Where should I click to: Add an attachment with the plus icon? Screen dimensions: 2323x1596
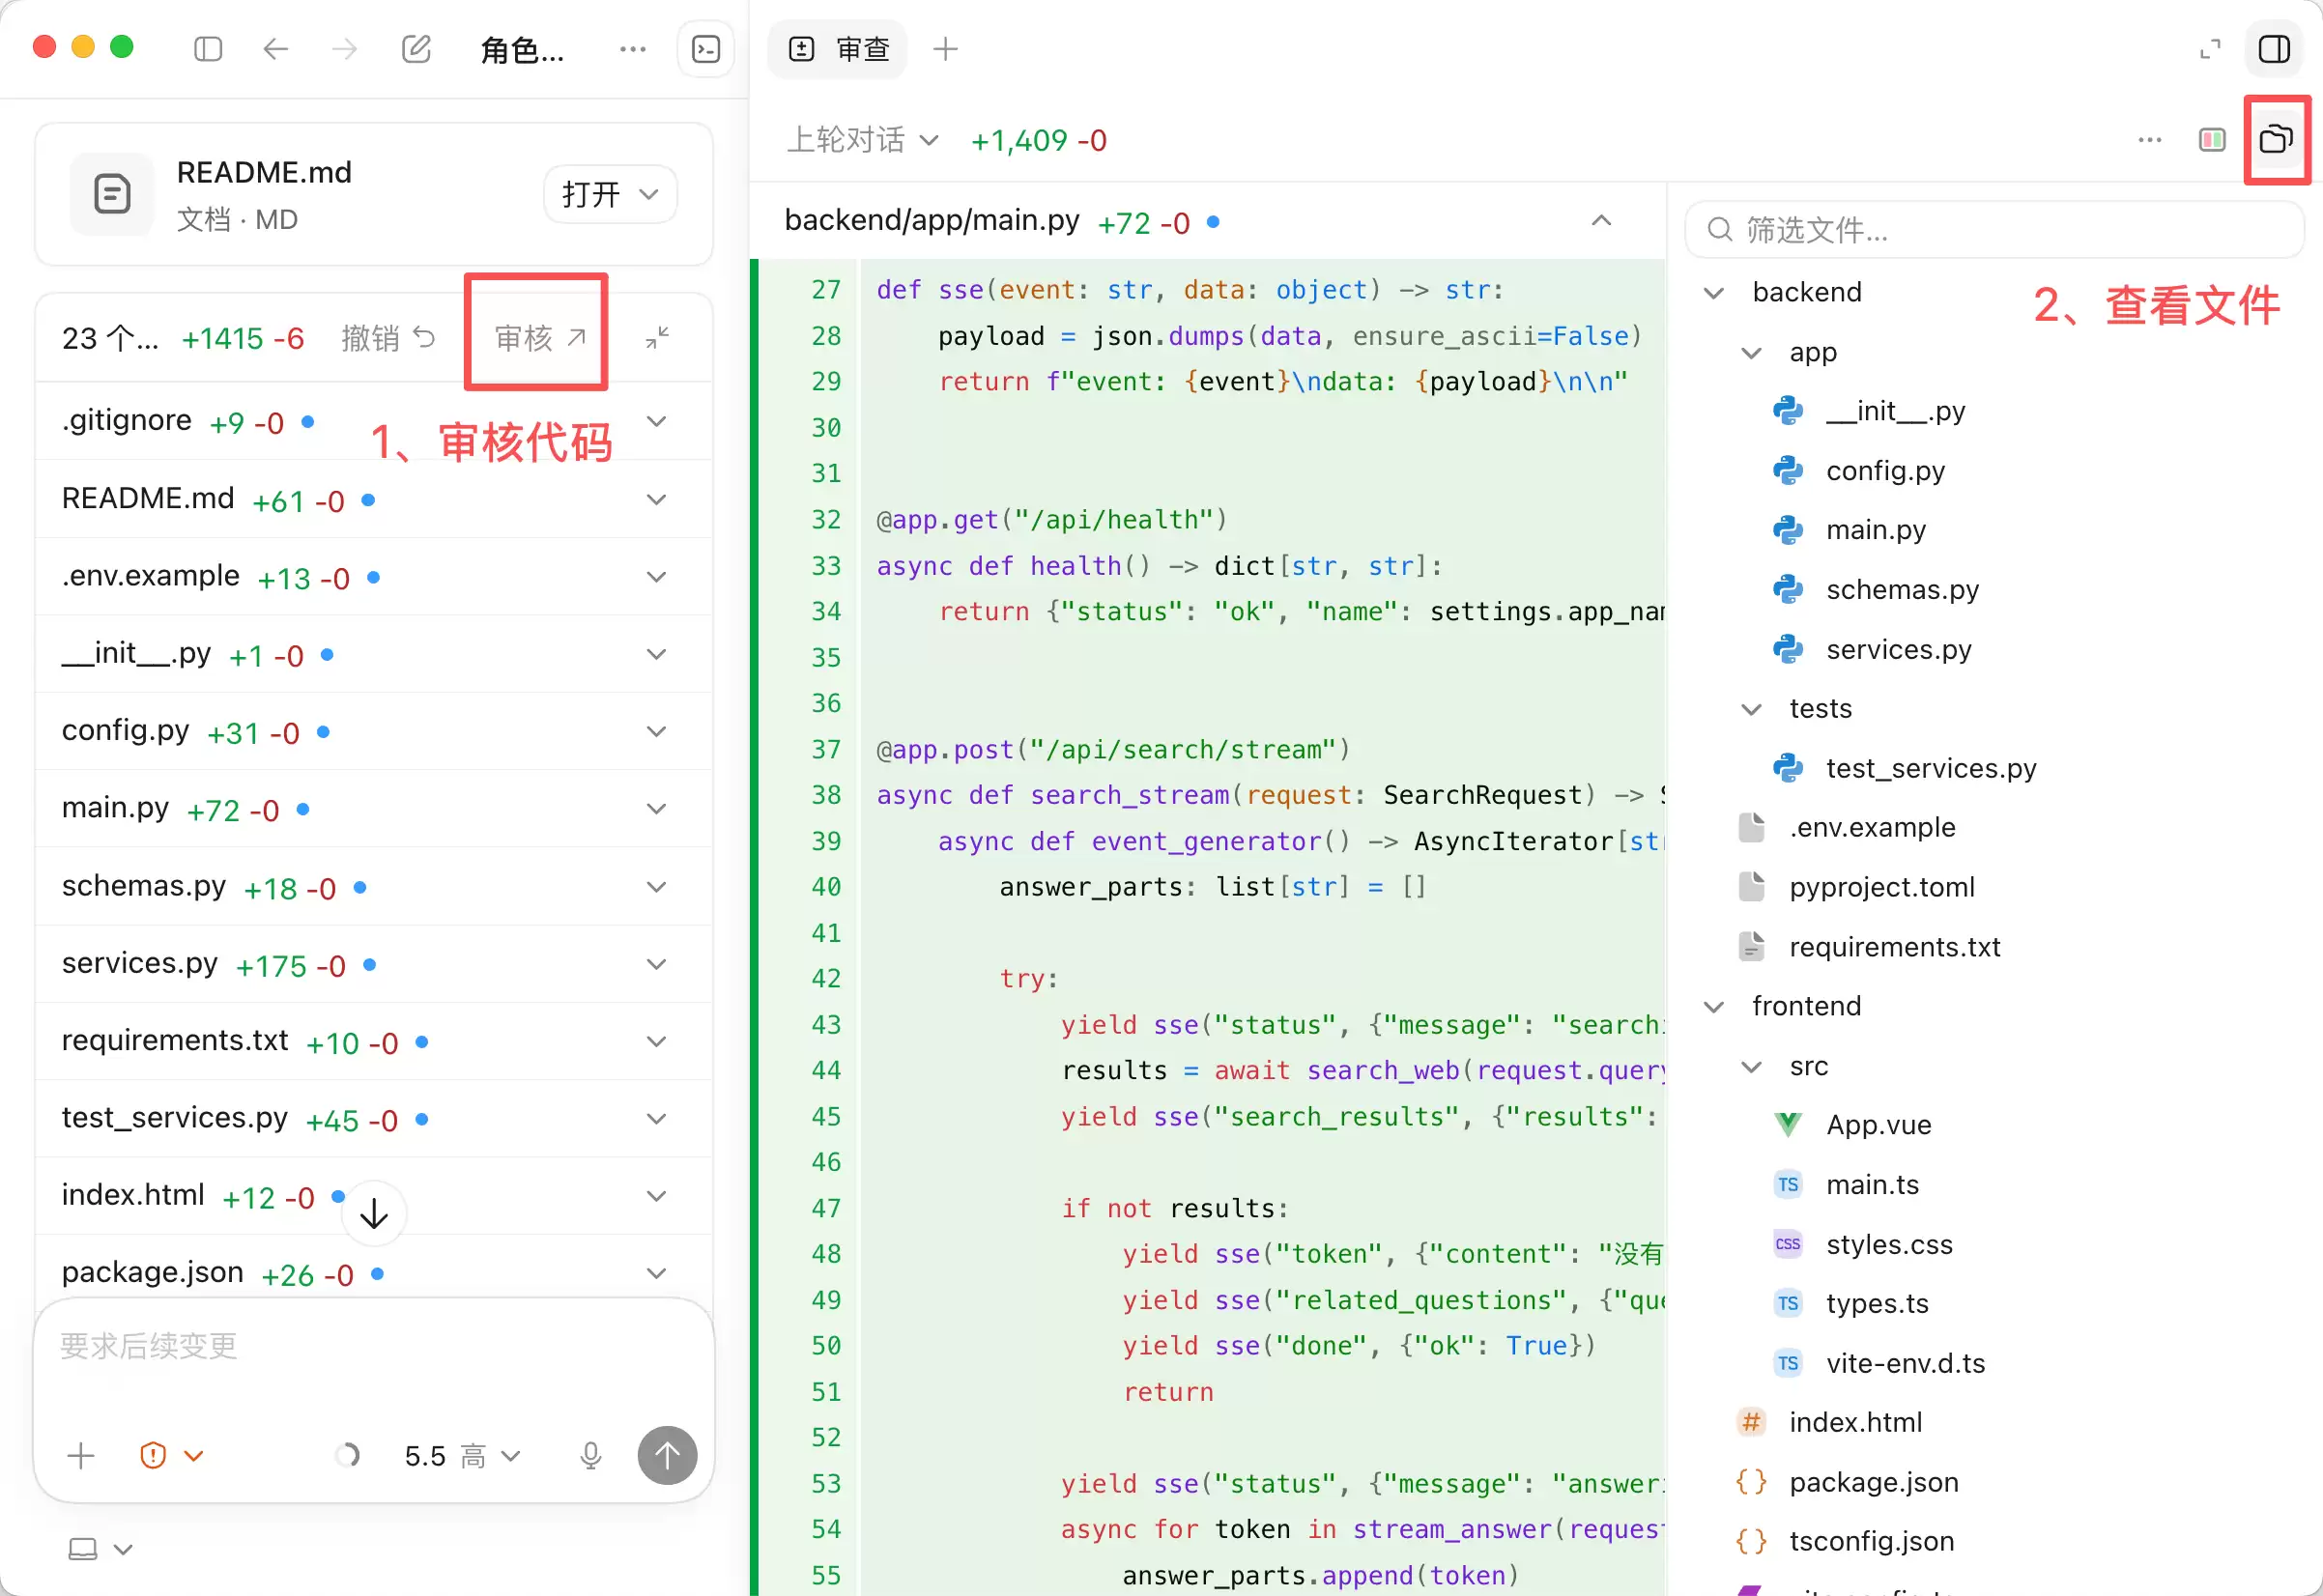coord(81,1456)
